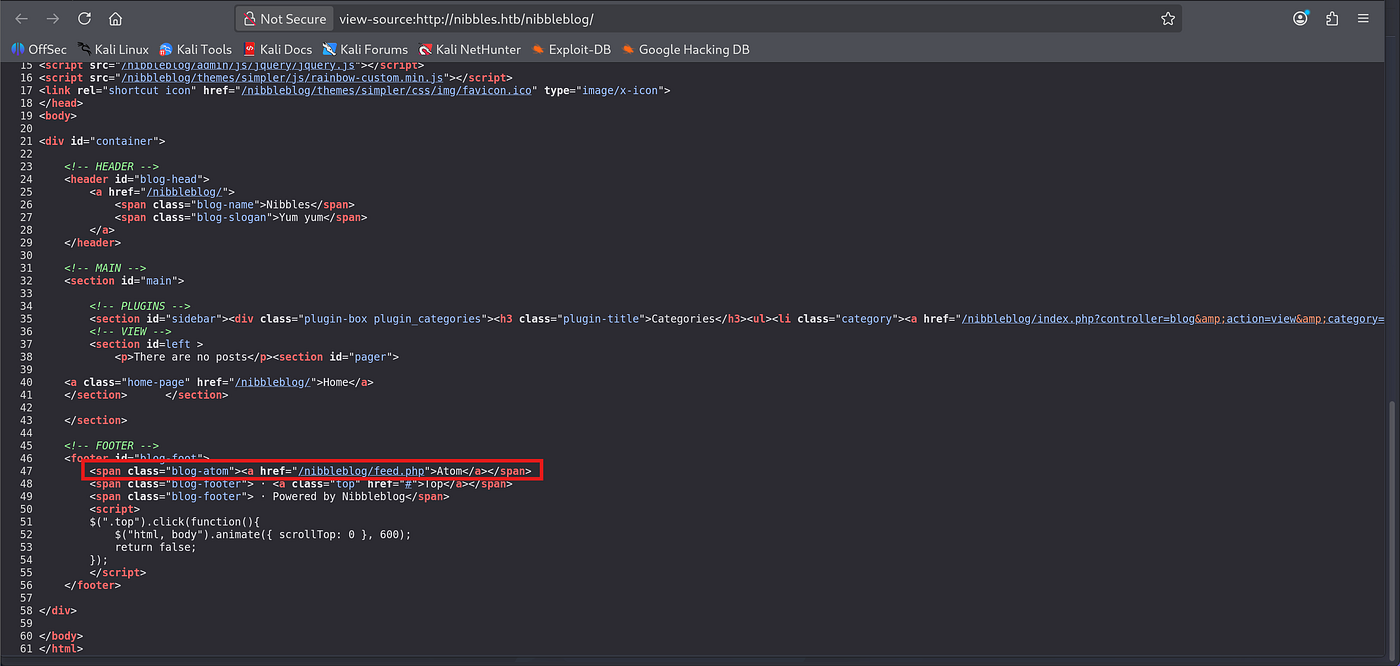This screenshot has height=666, width=1400.
Task: Click the div id="container" line
Action: pos(102,141)
